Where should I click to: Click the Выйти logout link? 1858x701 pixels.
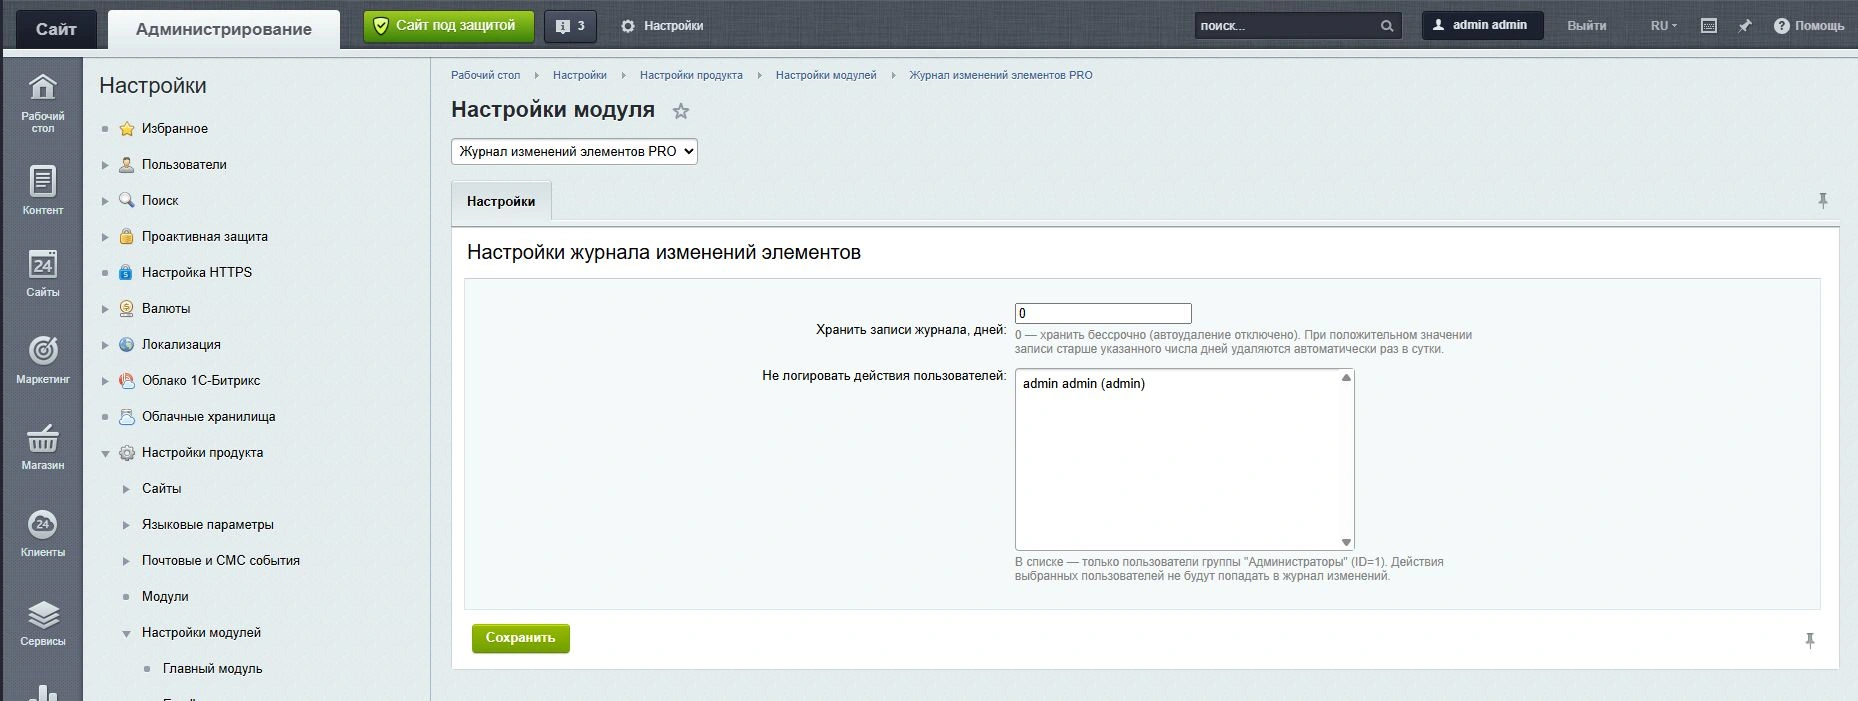pos(1586,26)
